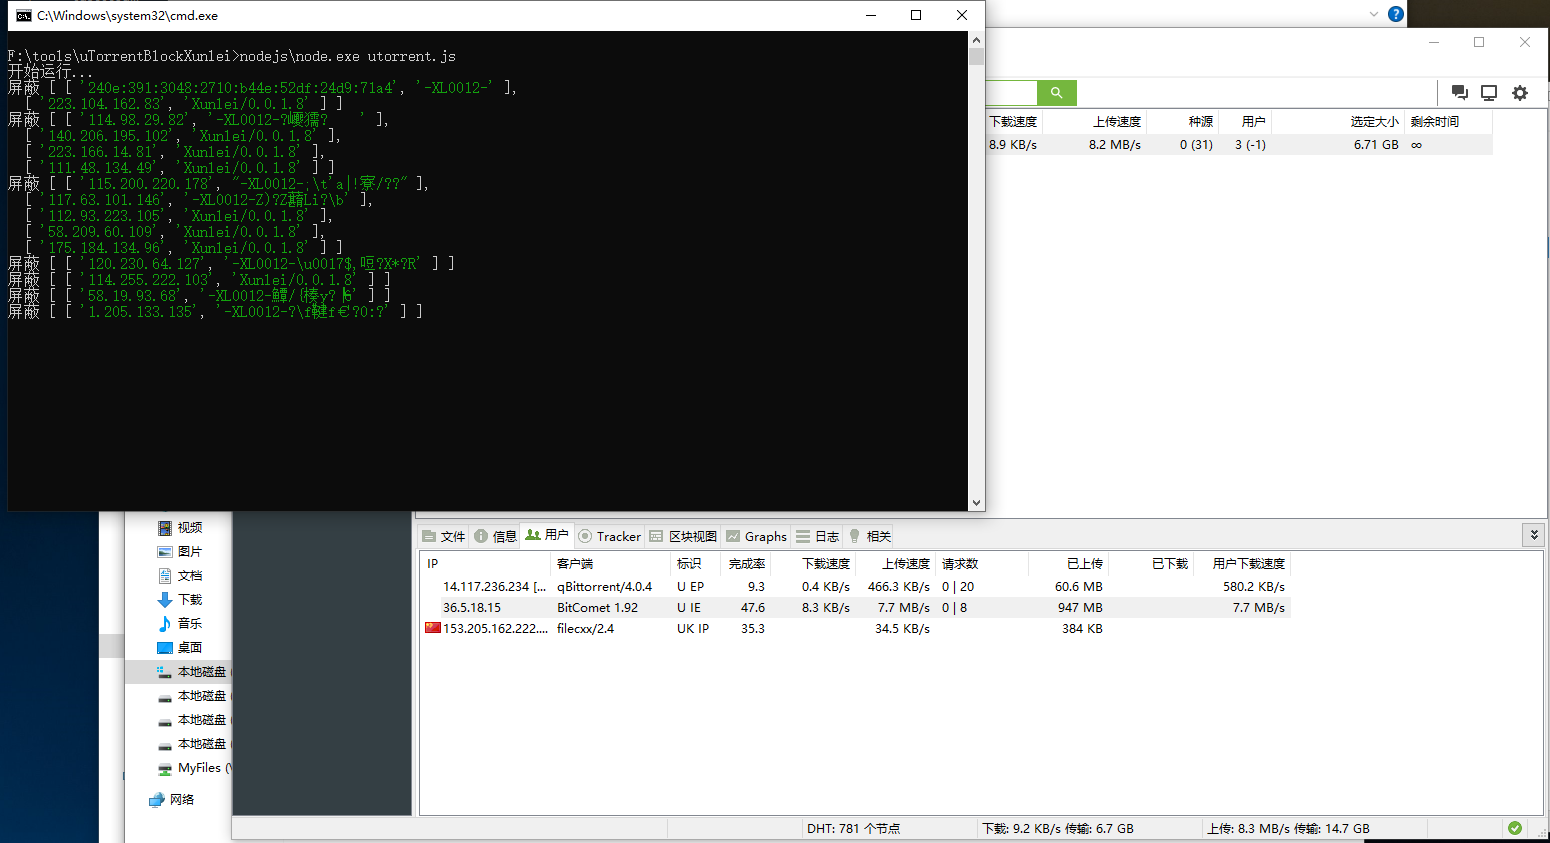The image size is (1550, 843).
Task: Click down arrow of cmd window scrollbar
Action: [x=976, y=503]
